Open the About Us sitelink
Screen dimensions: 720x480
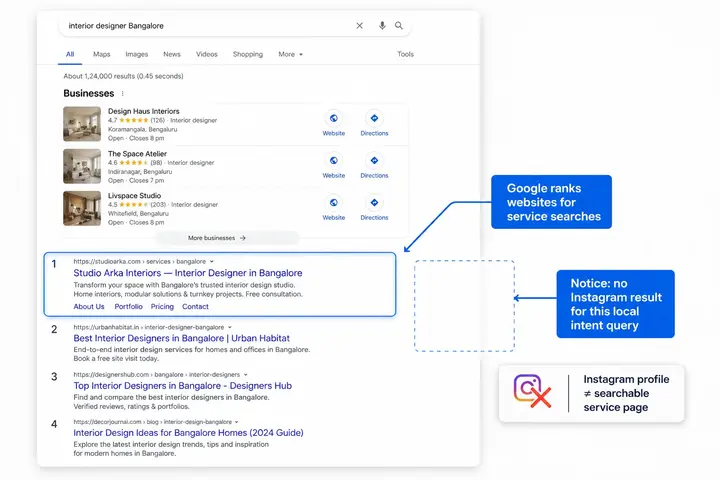pos(89,306)
